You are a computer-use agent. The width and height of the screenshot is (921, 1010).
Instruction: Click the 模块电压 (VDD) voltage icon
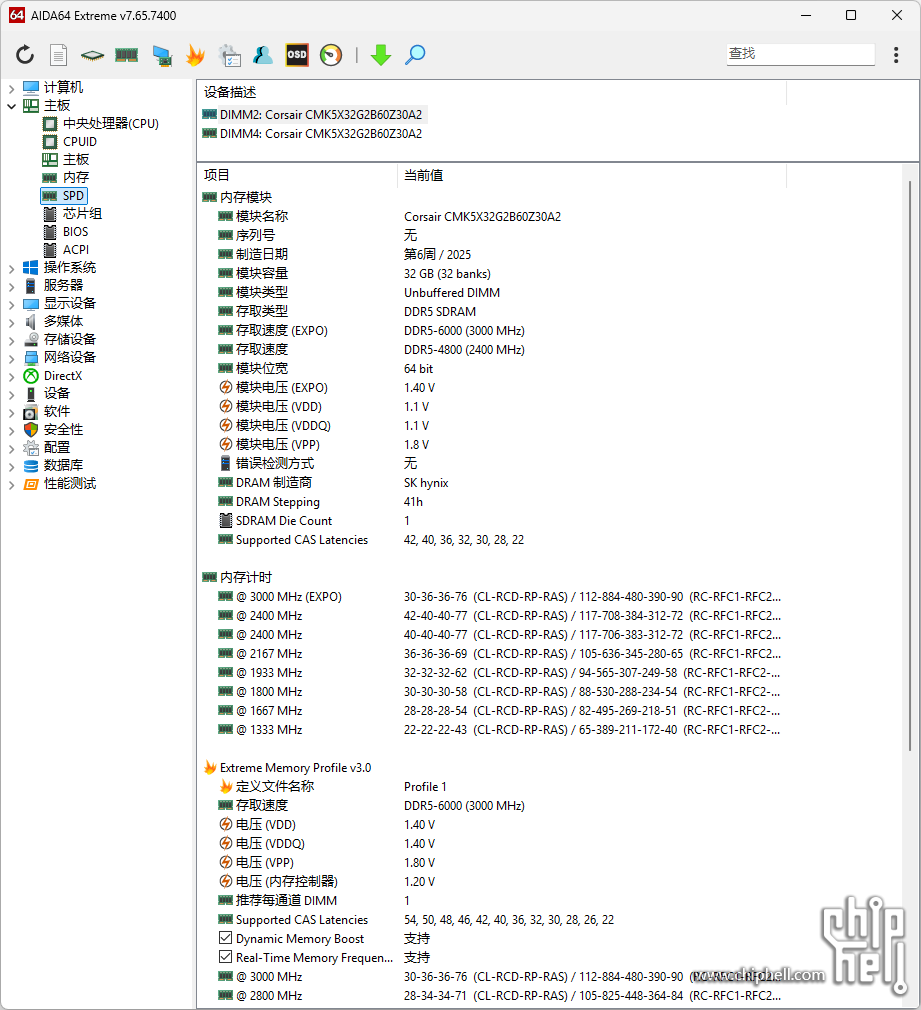[225, 406]
